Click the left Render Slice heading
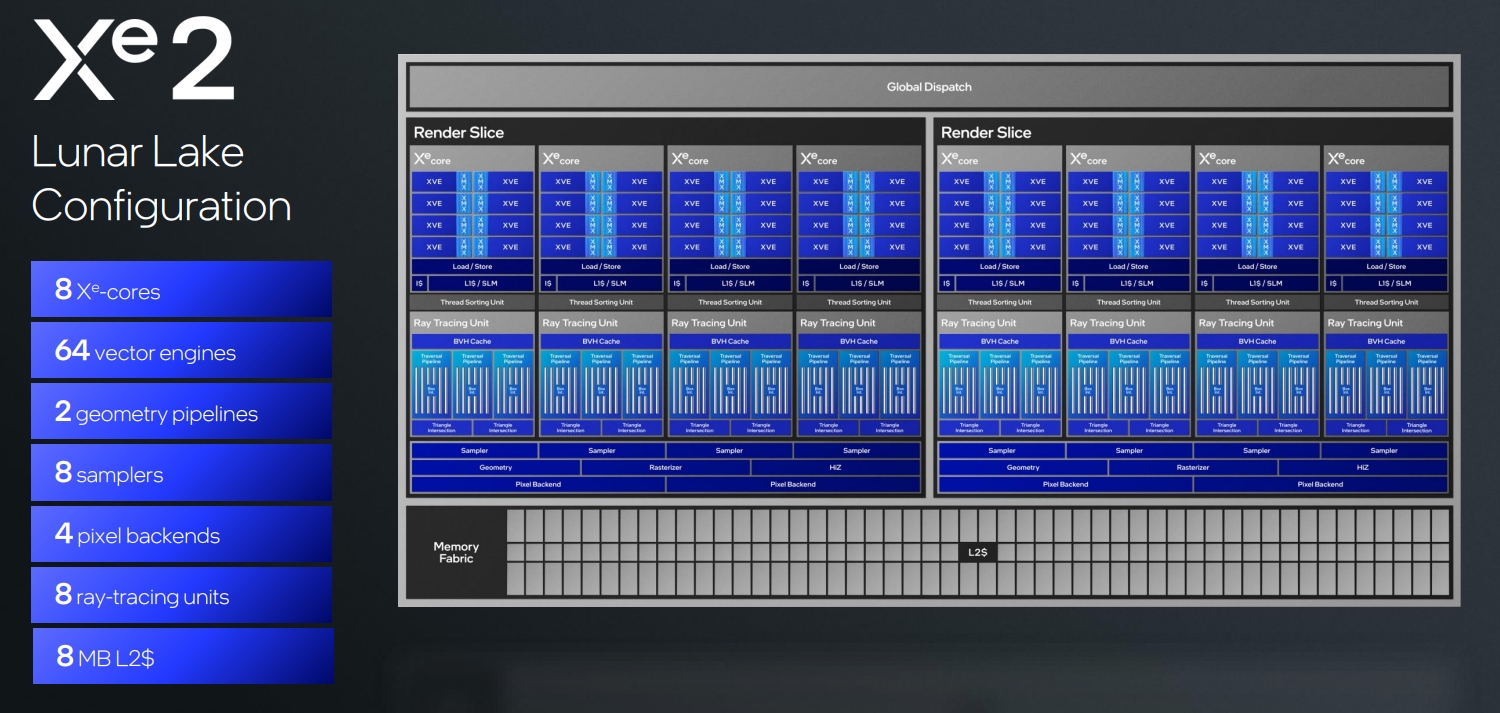 (x=459, y=132)
